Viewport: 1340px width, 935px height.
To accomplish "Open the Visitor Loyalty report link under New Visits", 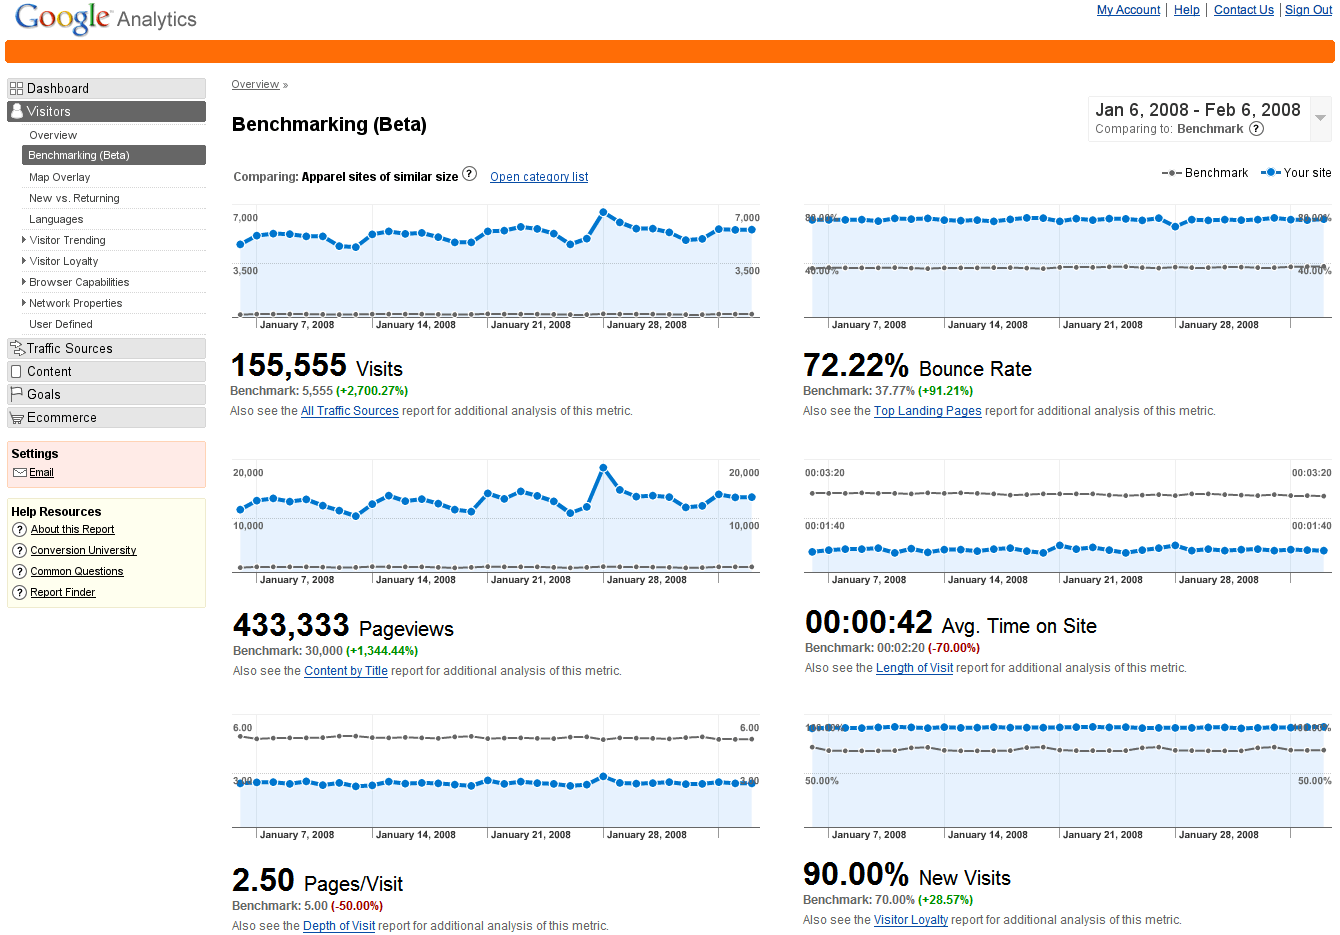I will tap(911, 920).
